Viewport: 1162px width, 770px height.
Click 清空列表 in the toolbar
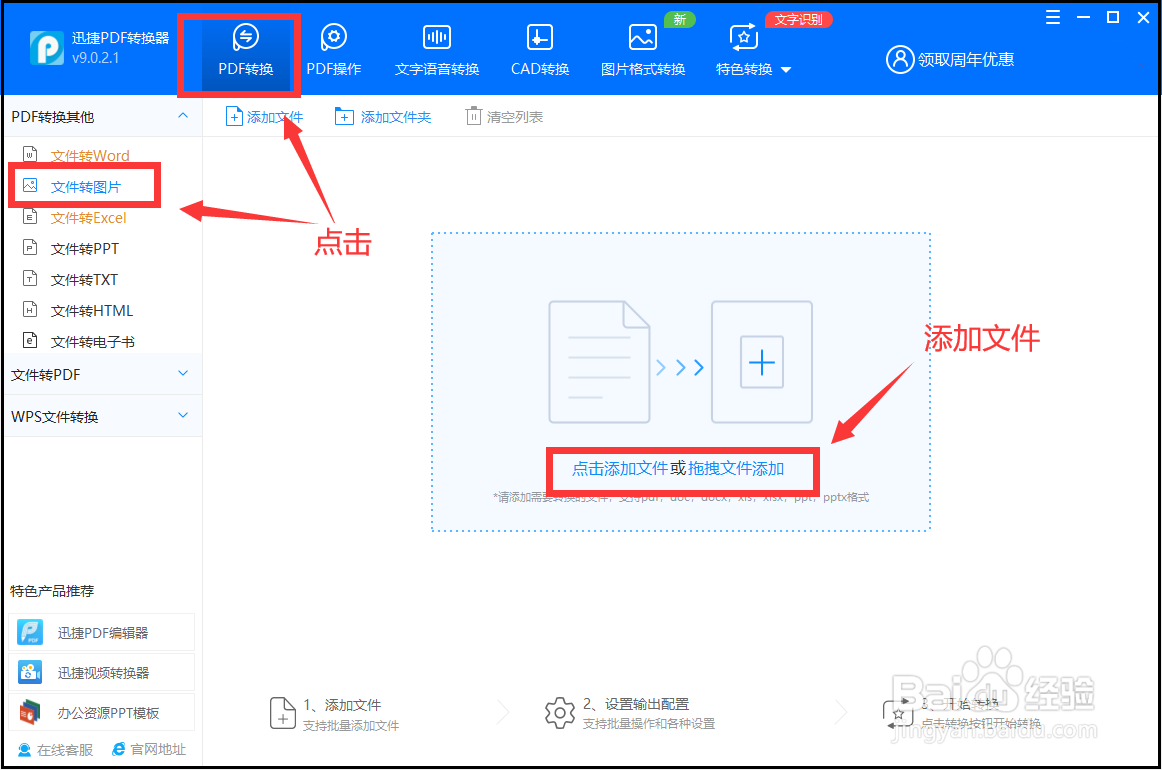tap(504, 116)
